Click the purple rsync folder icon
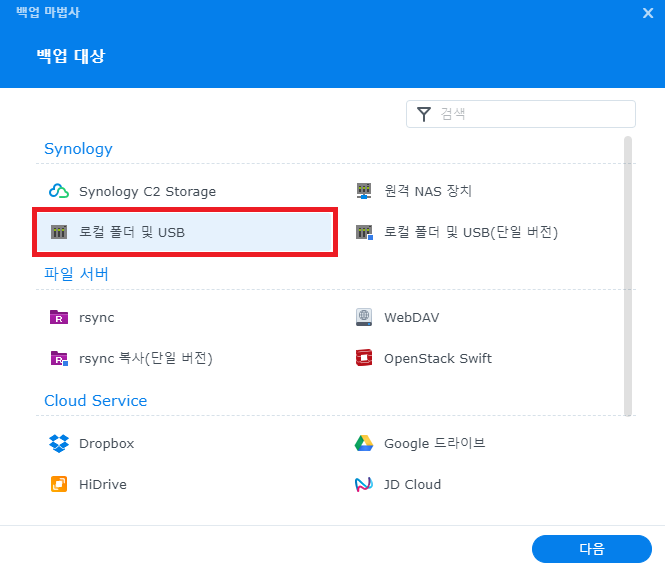665x566 pixels. [x=59, y=317]
